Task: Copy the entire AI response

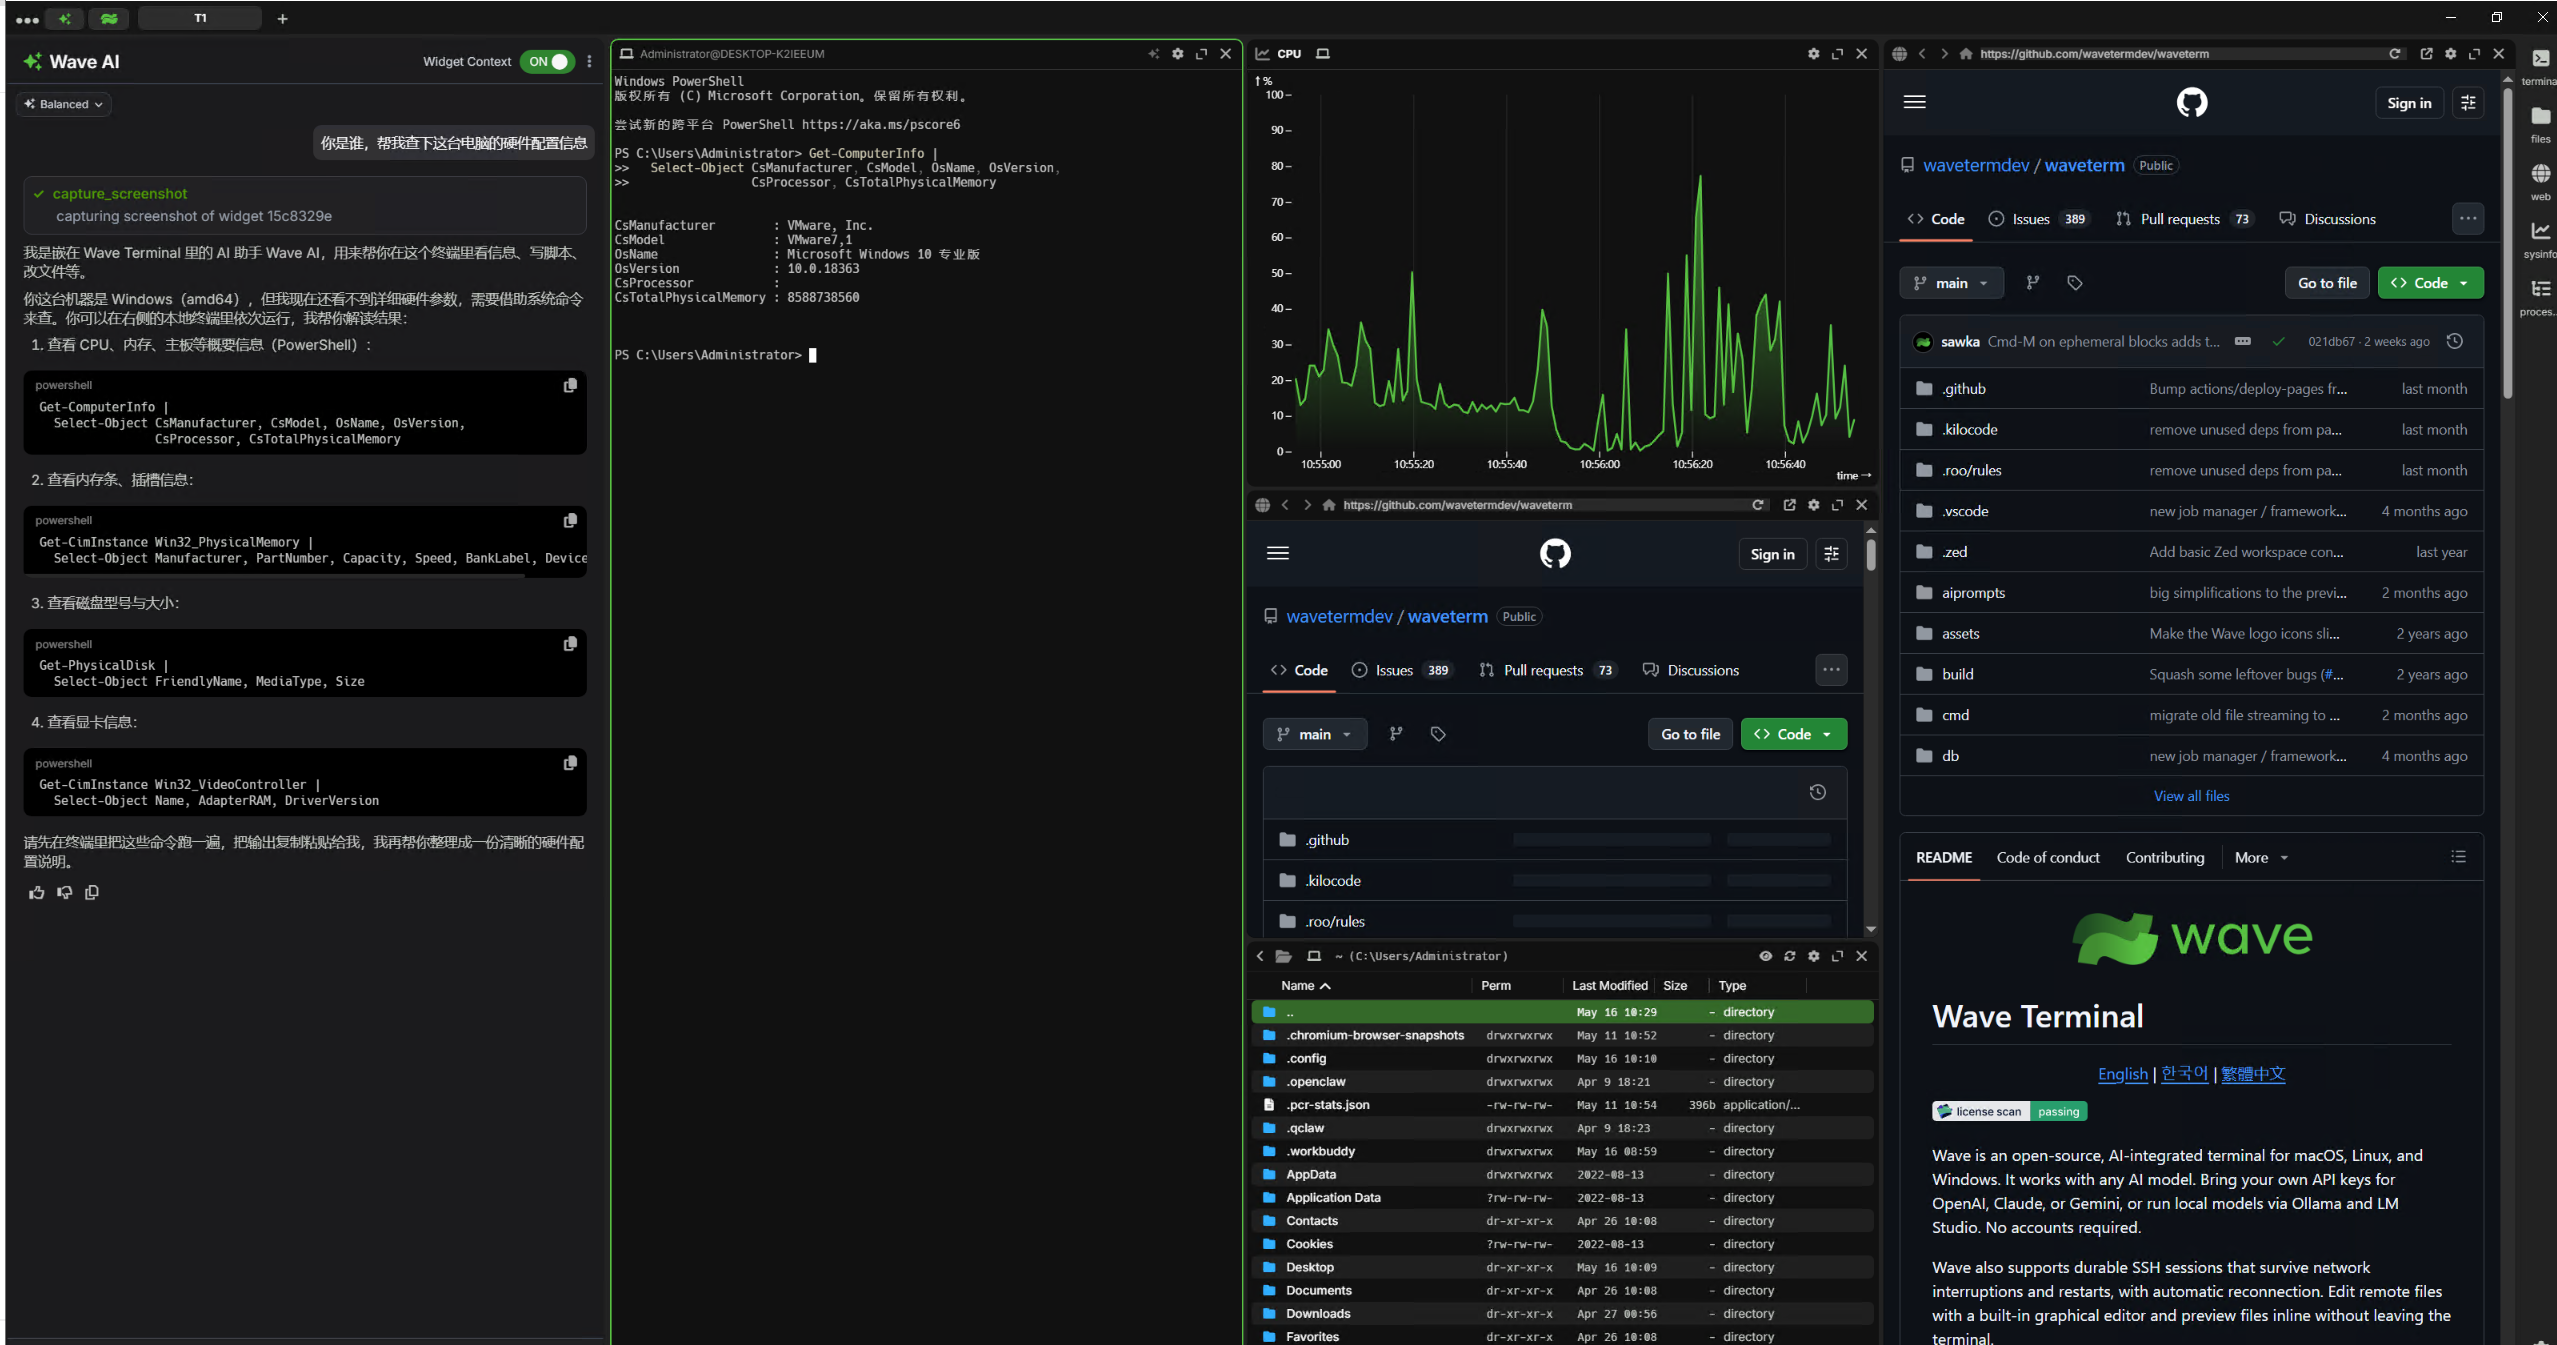Action: (92, 892)
